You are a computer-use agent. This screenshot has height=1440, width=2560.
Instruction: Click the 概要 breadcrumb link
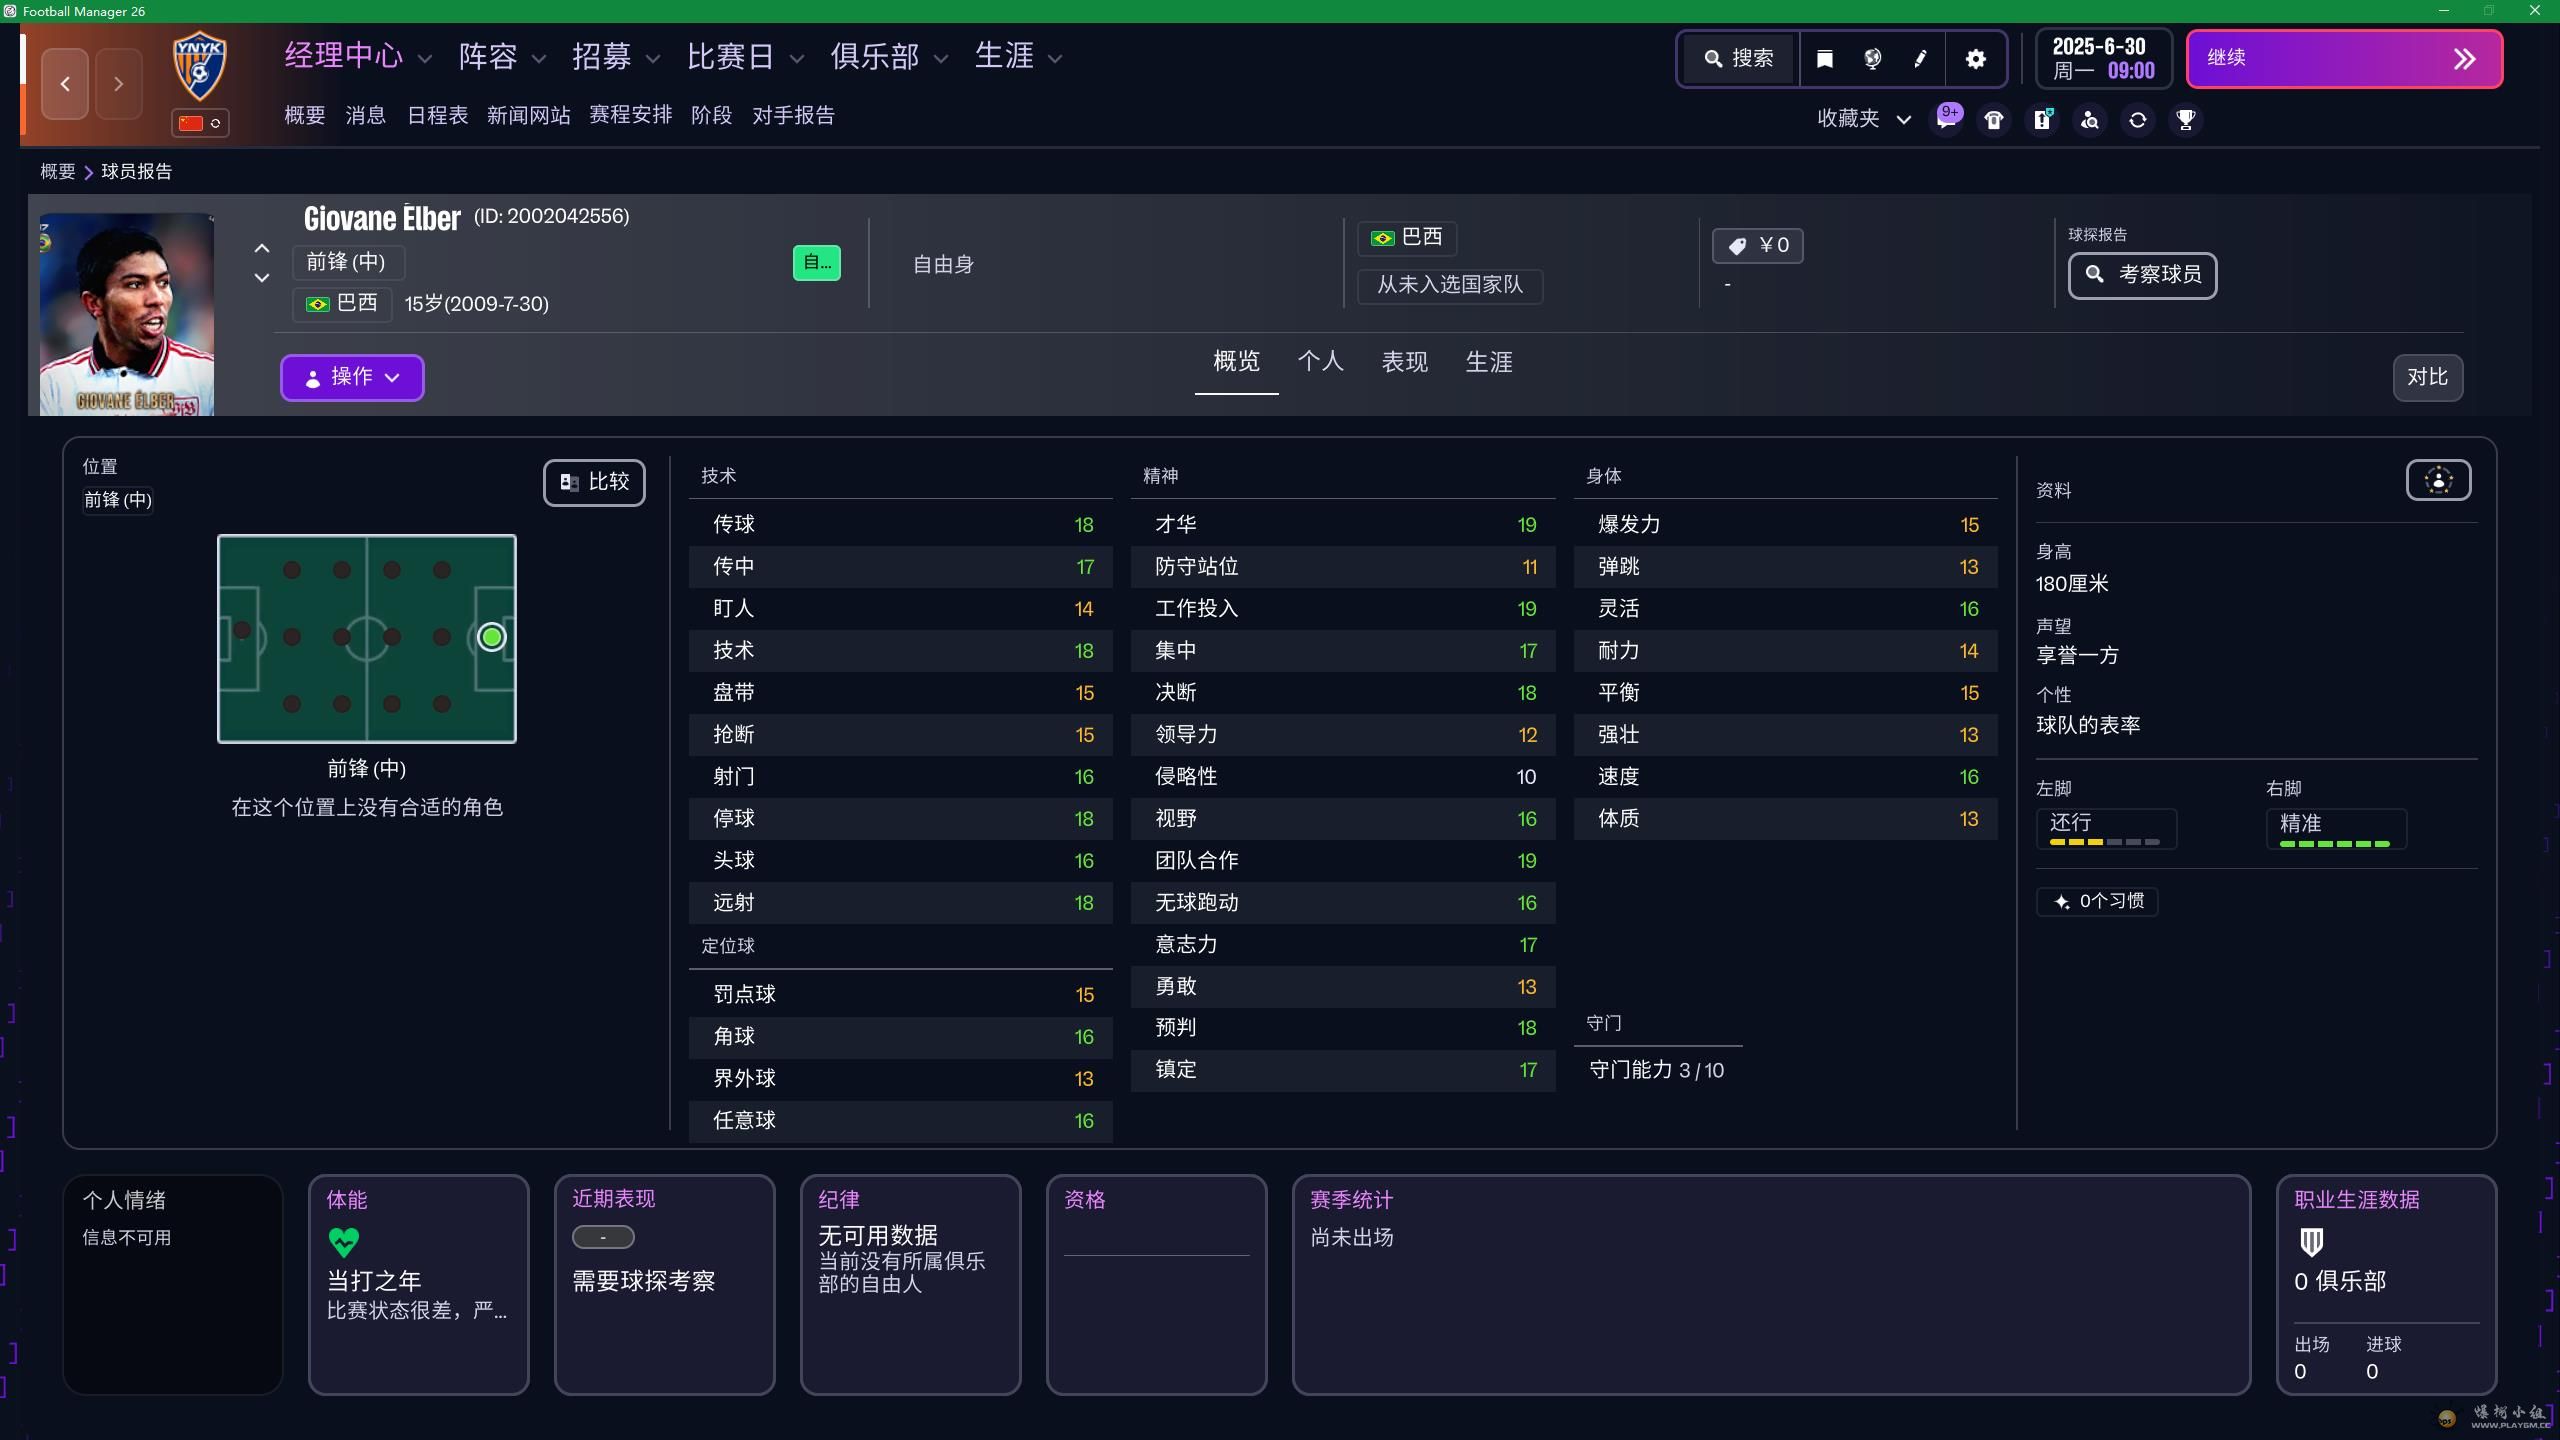[x=57, y=172]
